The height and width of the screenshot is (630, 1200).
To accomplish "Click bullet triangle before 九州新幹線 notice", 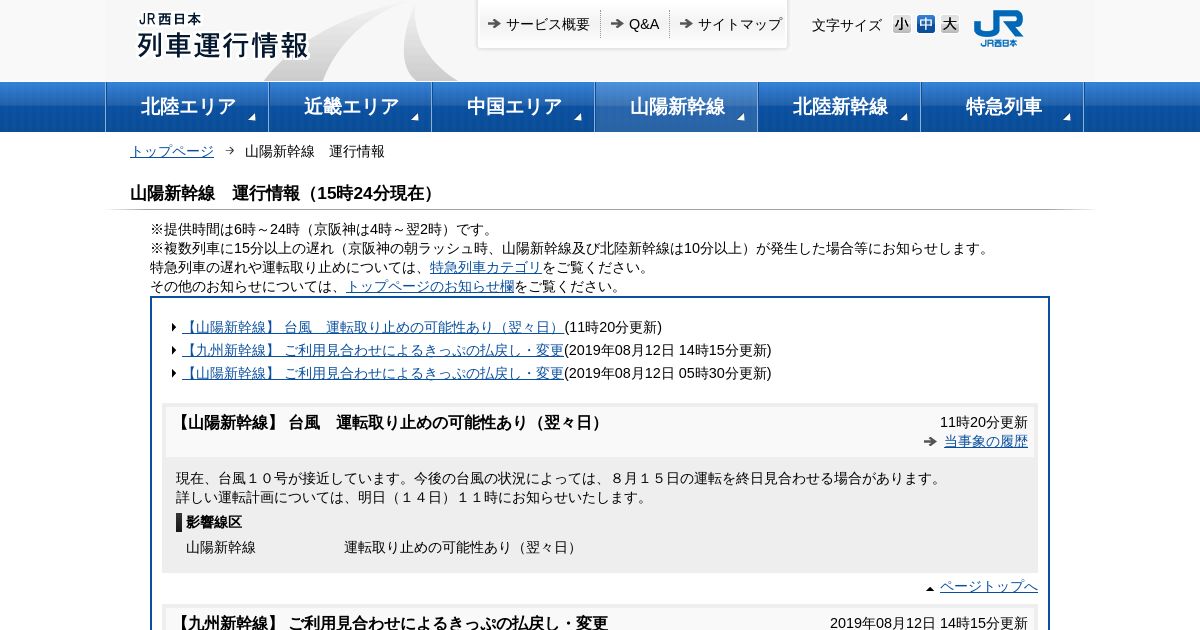I will [174, 350].
